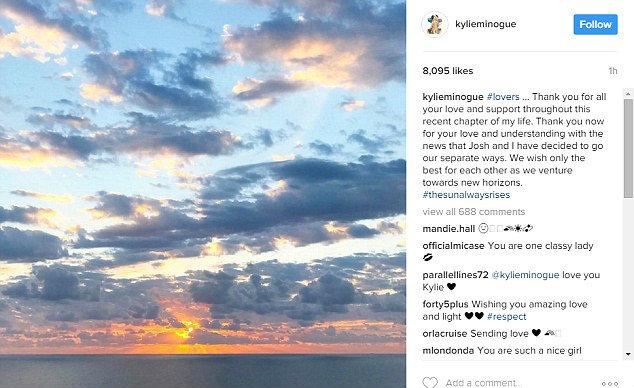Open the #respect hashtag
This screenshot has height=388, width=634.
tap(507, 316)
